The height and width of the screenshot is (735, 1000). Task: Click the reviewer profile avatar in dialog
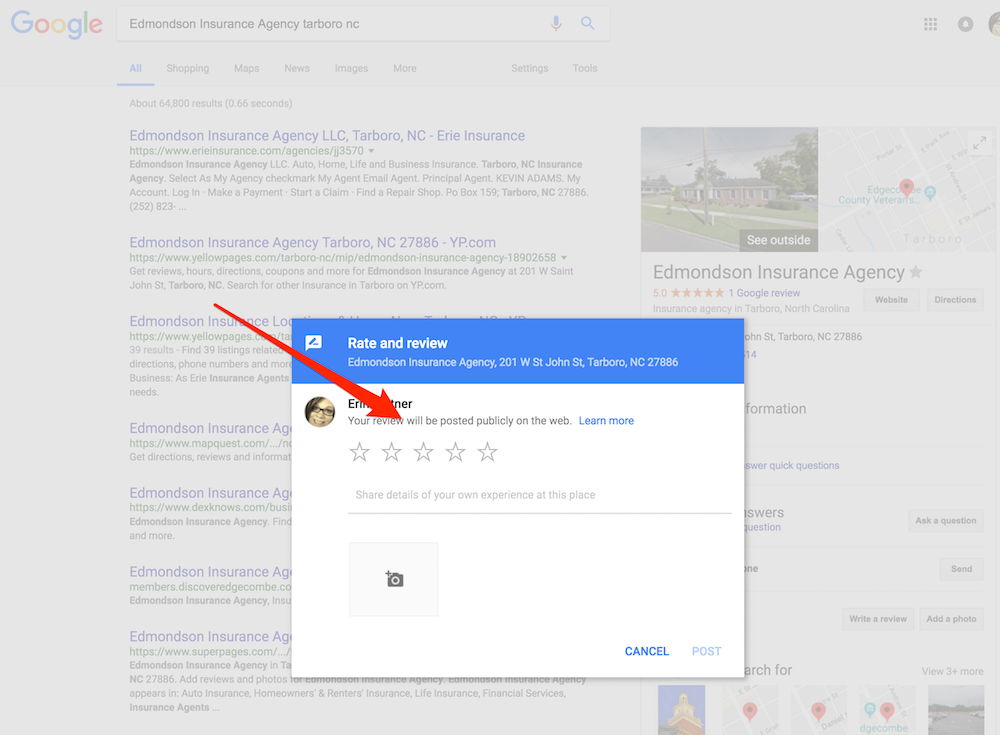point(320,412)
